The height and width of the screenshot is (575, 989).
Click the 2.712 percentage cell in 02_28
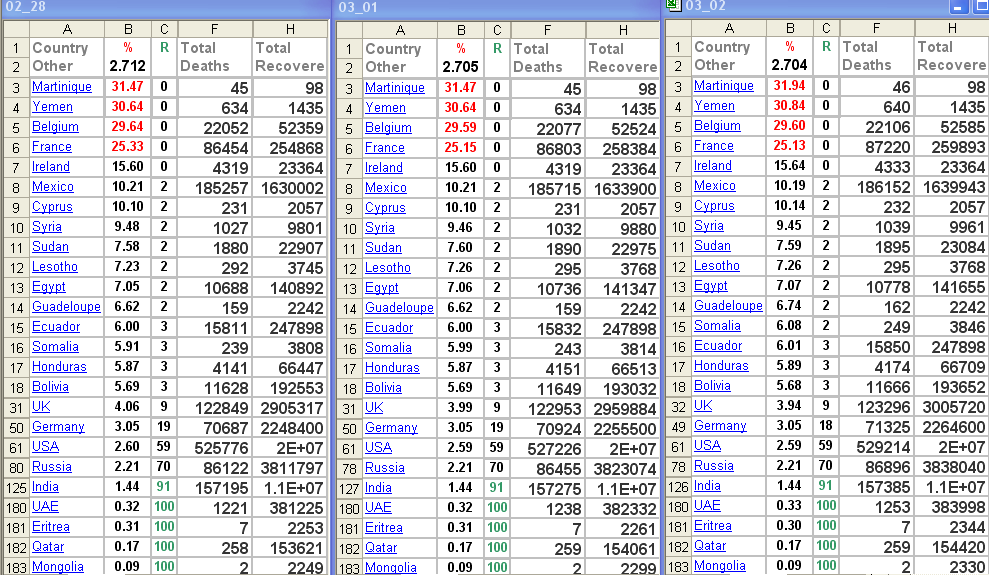tap(127, 66)
